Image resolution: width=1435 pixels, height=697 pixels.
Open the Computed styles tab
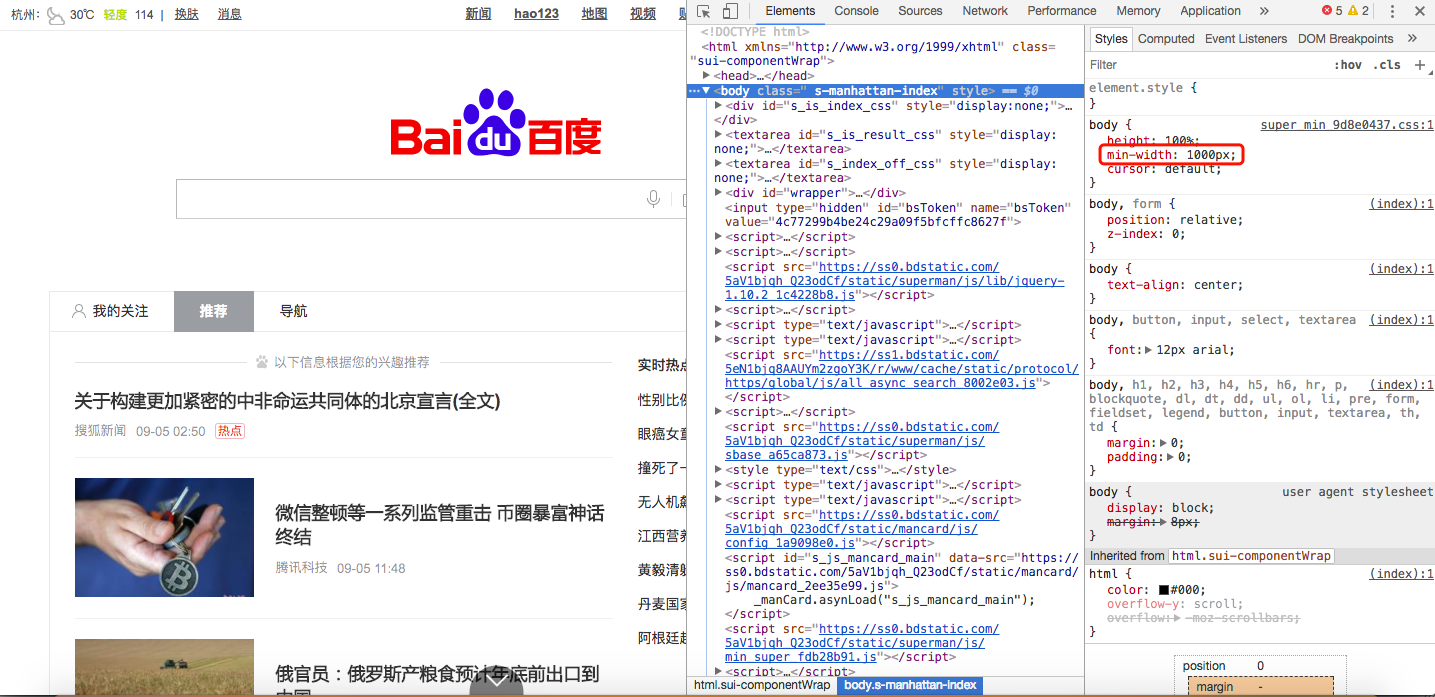coord(1166,39)
